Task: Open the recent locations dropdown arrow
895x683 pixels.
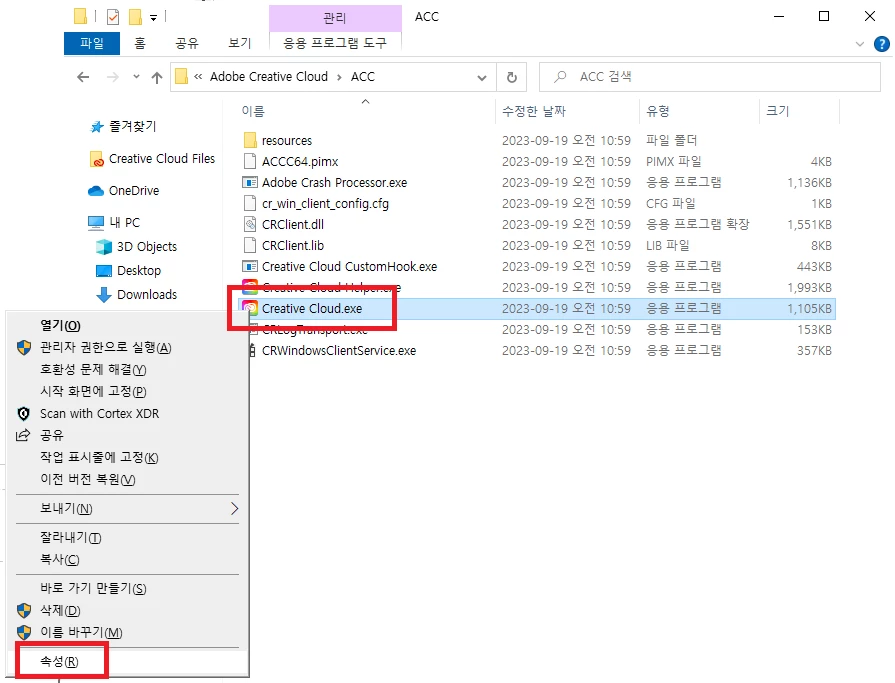Action: click(136, 76)
